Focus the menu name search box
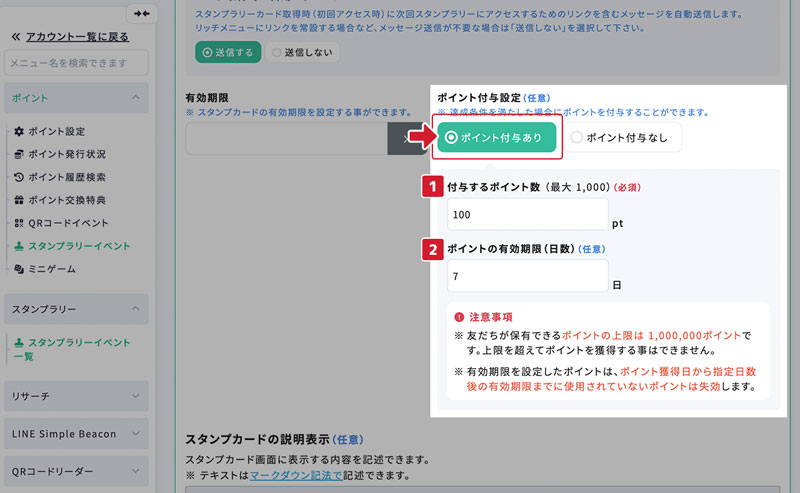 76,63
